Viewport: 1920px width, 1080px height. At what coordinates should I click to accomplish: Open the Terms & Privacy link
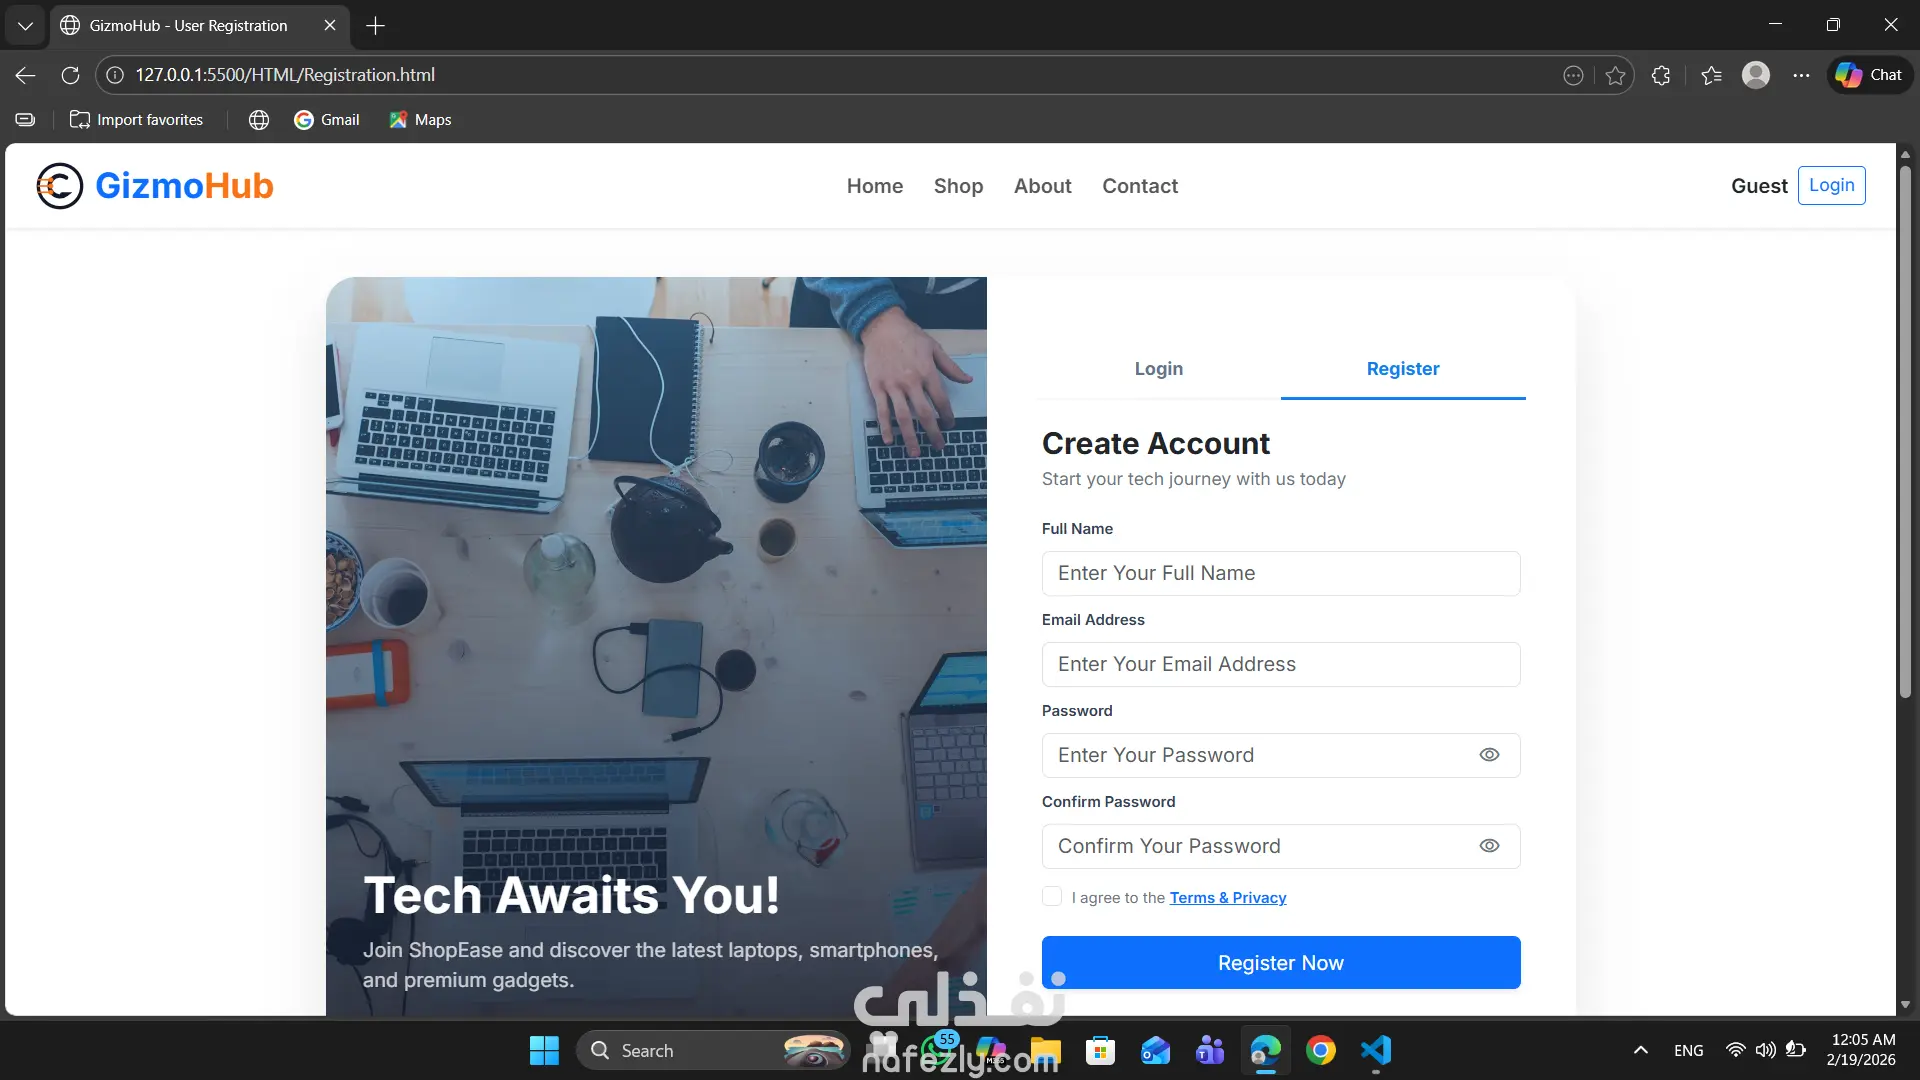pyautogui.click(x=1227, y=898)
